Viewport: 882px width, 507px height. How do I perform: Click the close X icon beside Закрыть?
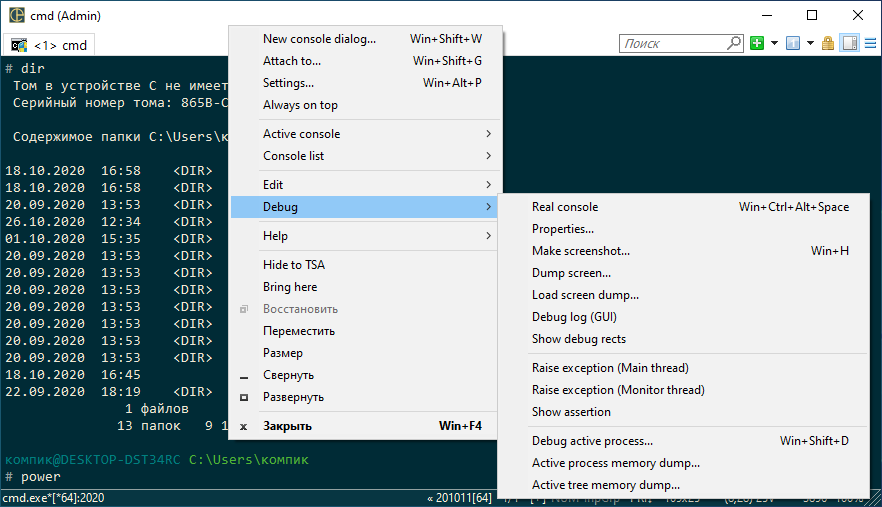(243, 426)
